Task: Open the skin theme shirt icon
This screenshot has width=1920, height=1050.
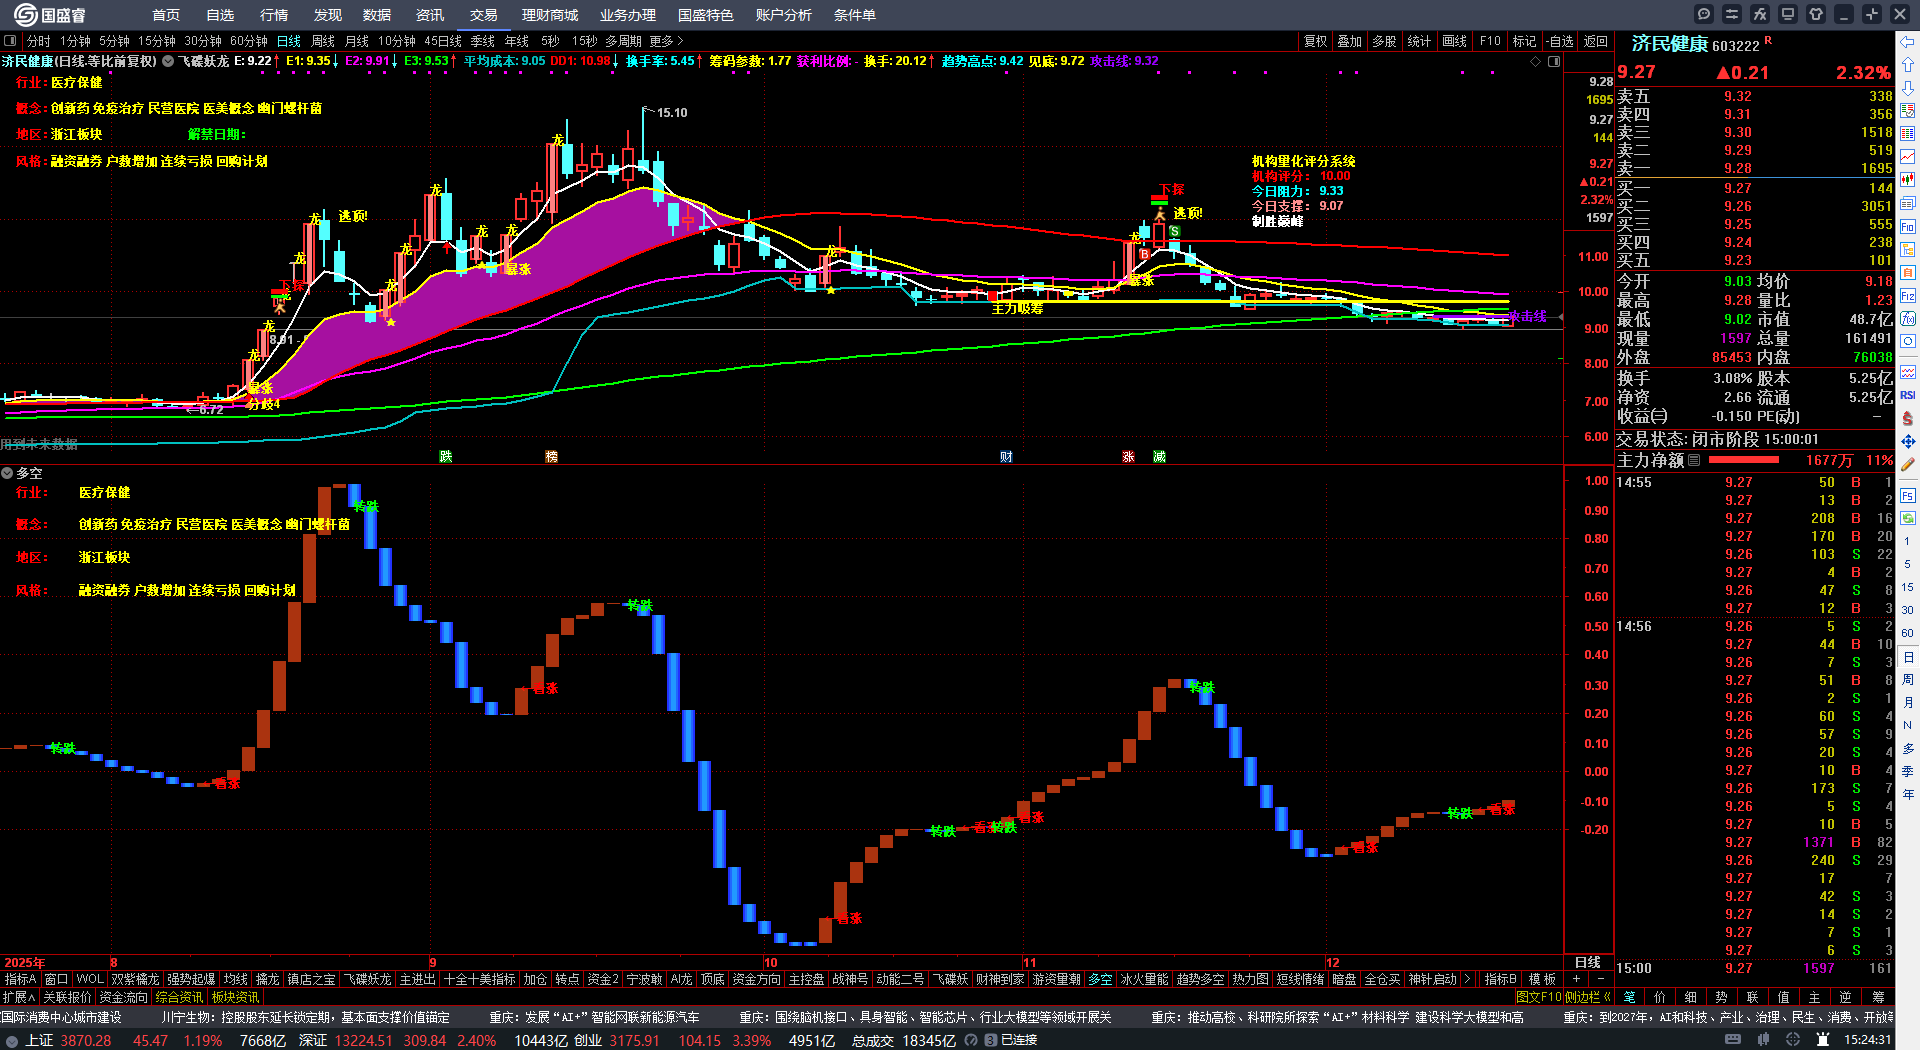Action: [x=1816, y=14]
